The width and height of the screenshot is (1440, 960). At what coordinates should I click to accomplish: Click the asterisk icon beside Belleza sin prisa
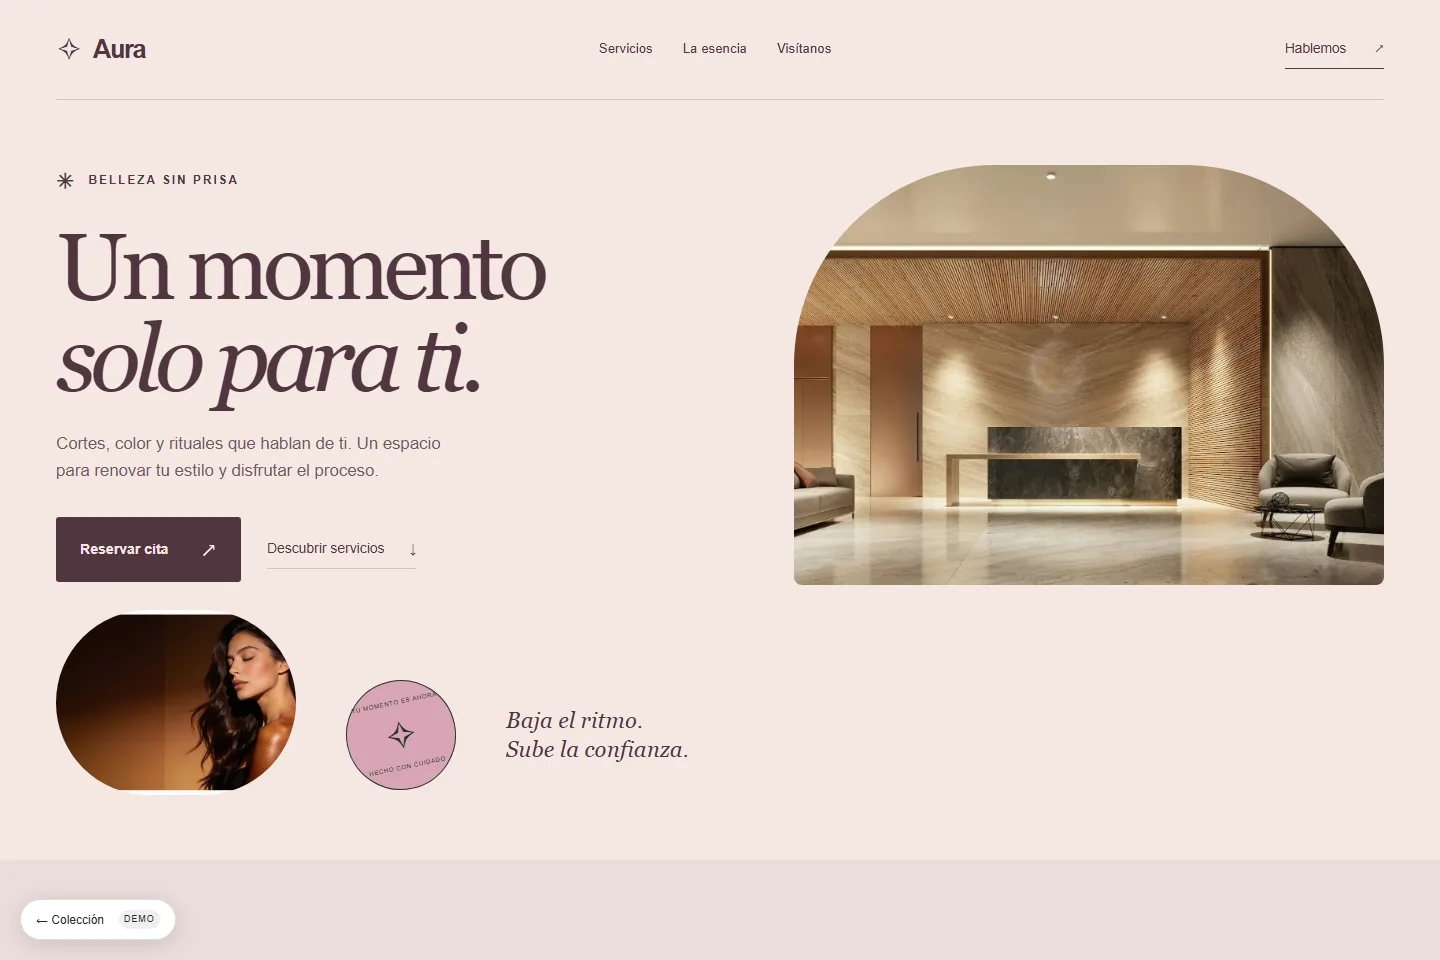(x=65, y=180)
